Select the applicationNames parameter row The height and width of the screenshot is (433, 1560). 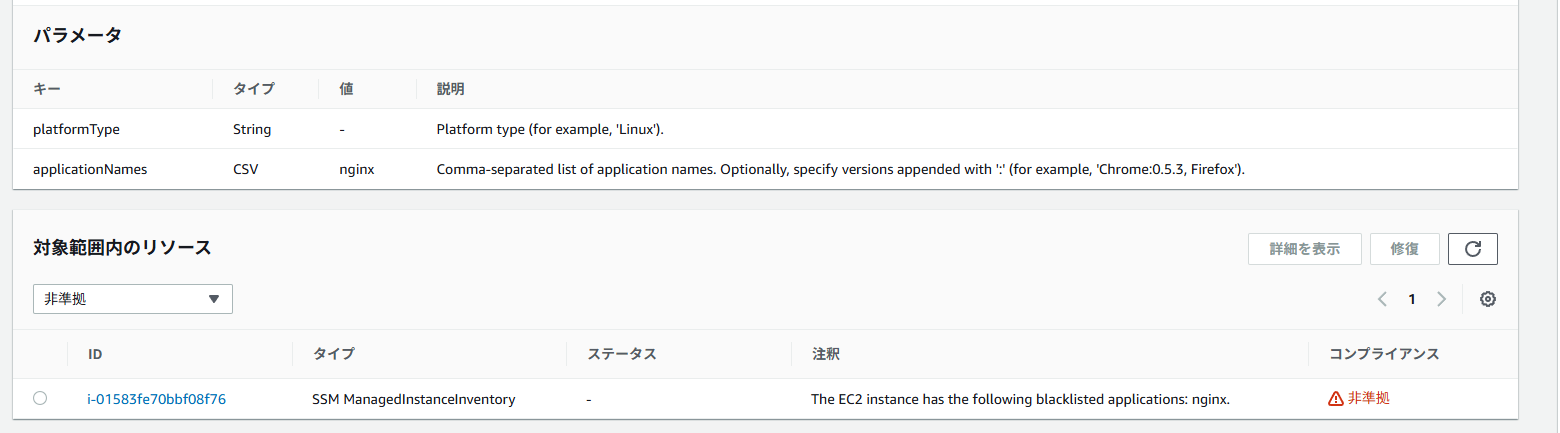tap(765, 169)
